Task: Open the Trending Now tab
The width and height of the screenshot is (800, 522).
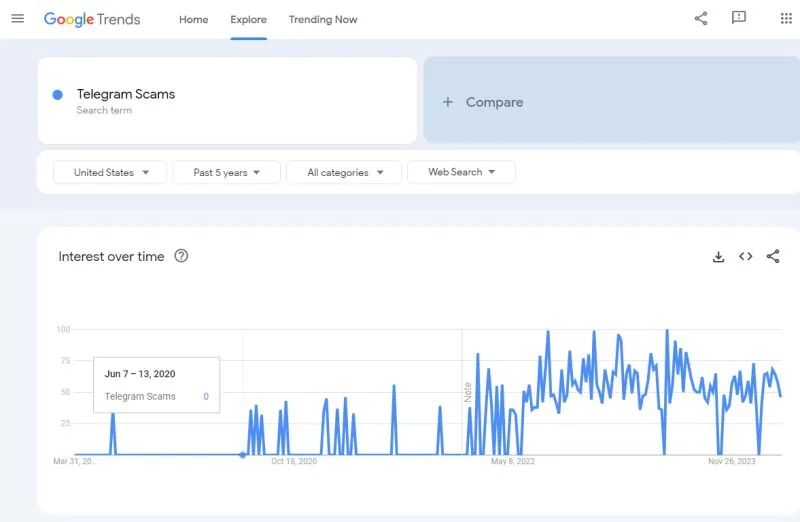Action: tap(323, 19)
